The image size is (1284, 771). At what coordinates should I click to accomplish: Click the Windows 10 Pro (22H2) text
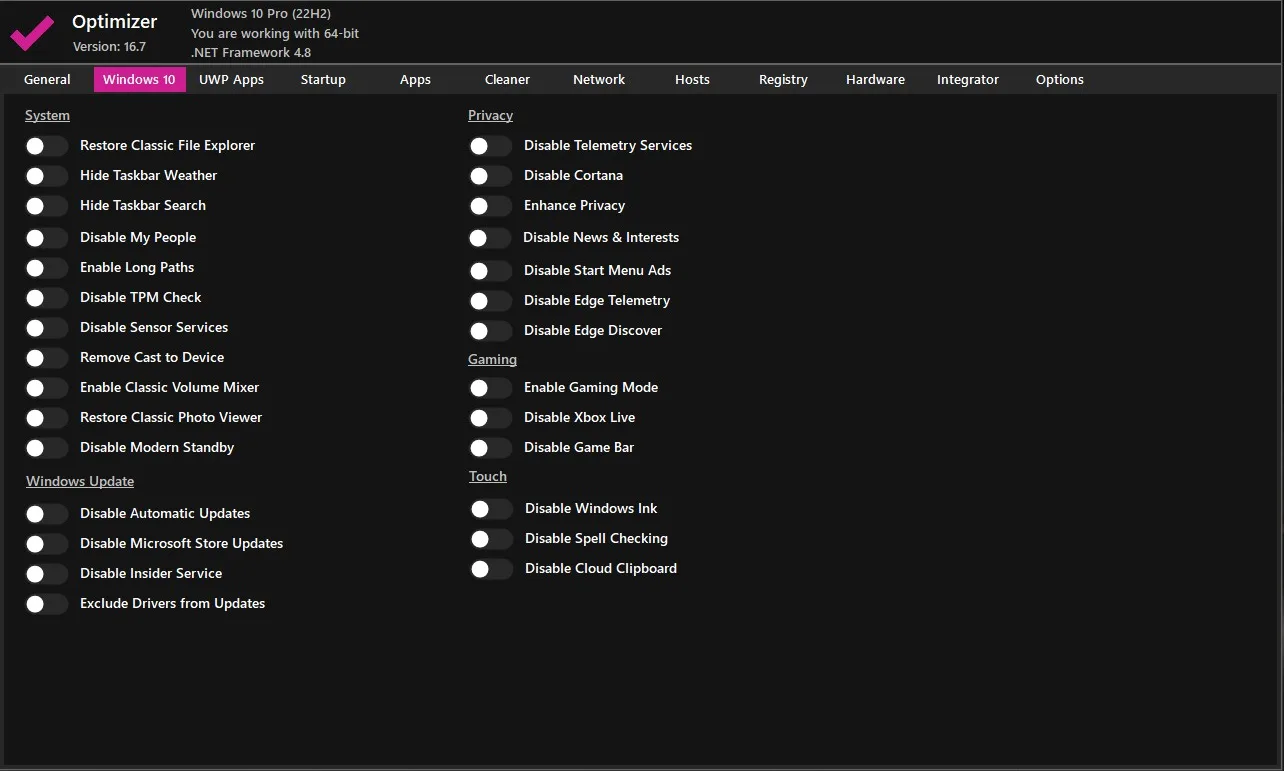click(261, 14)
